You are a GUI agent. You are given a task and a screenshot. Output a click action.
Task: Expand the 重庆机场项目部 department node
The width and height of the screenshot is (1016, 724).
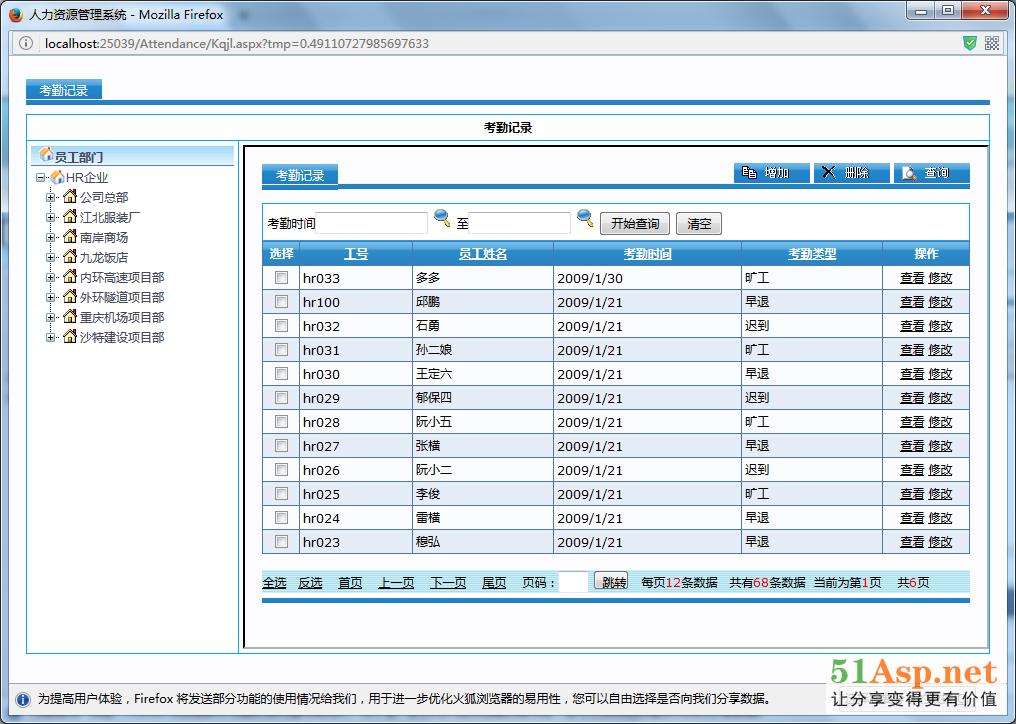tap(51, 317)
